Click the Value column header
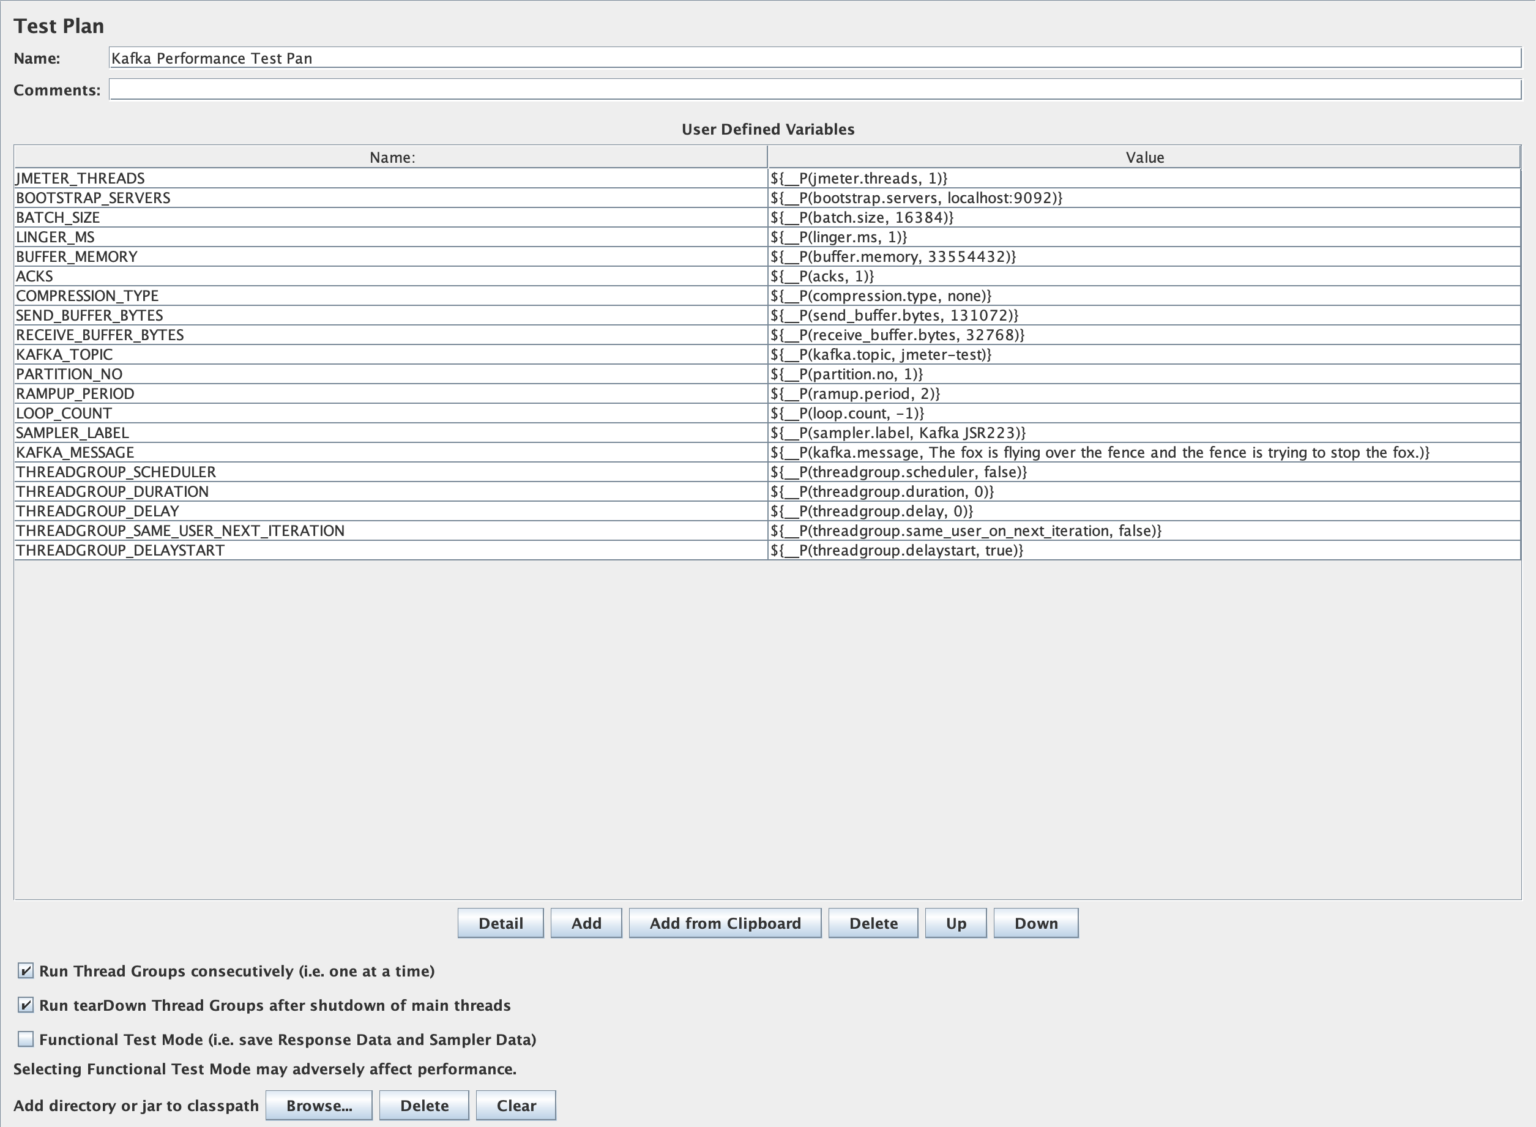1536x1127 pixels. (1144, 157)
